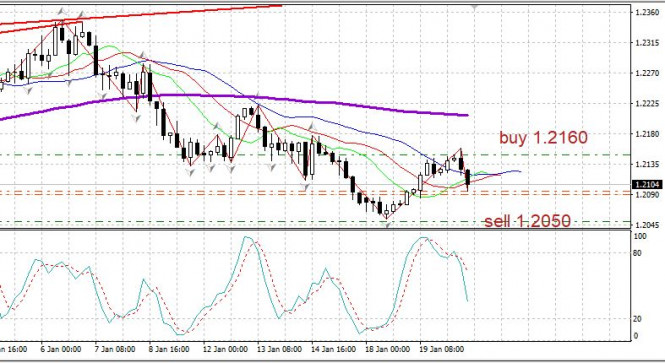Click the '19 Jan 08:00' time axis label
The image size is (665, 363).
(441, 349)
